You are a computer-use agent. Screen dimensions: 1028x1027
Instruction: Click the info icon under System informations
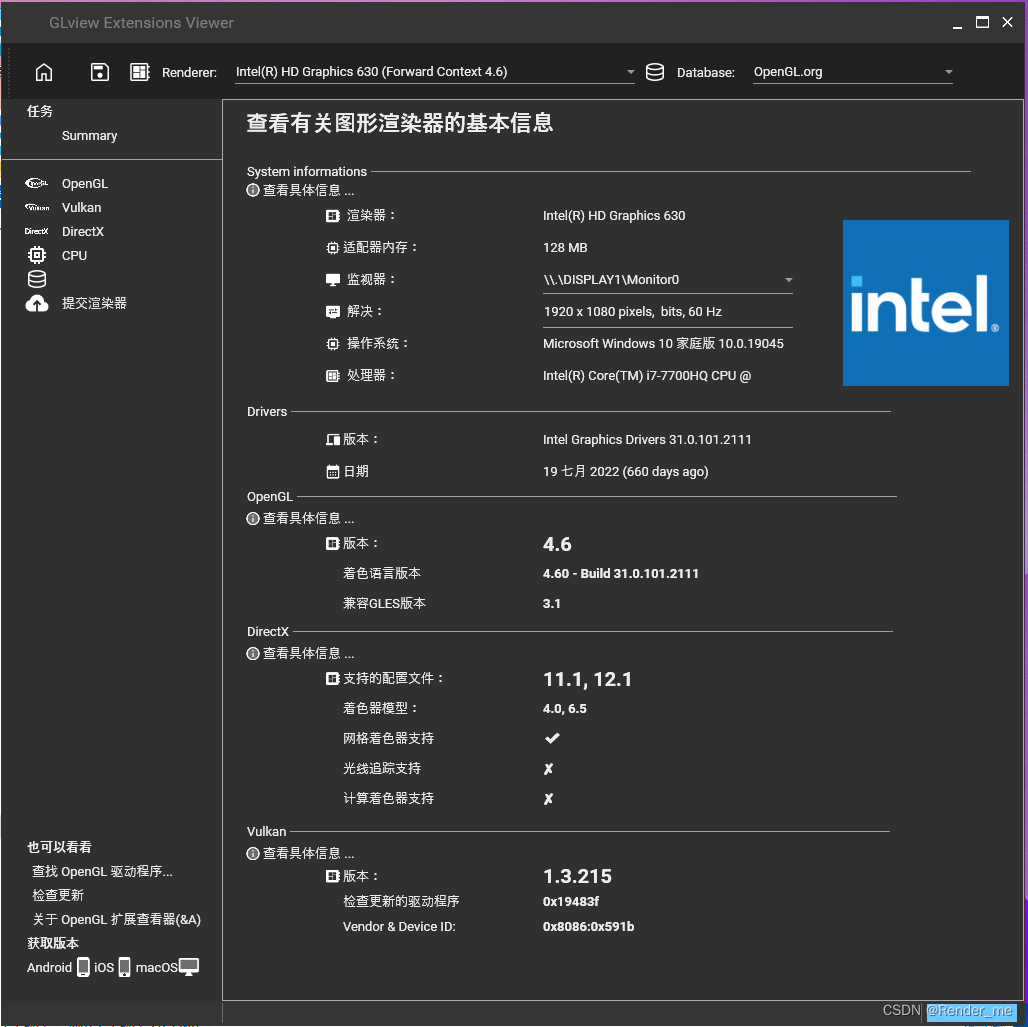tap(252, 190)
